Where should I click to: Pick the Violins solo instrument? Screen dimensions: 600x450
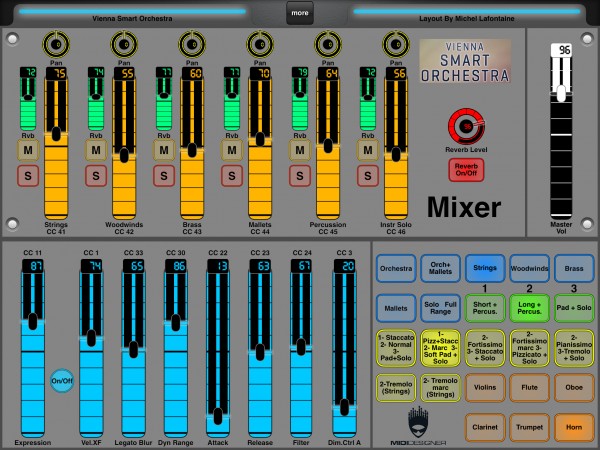485,388
